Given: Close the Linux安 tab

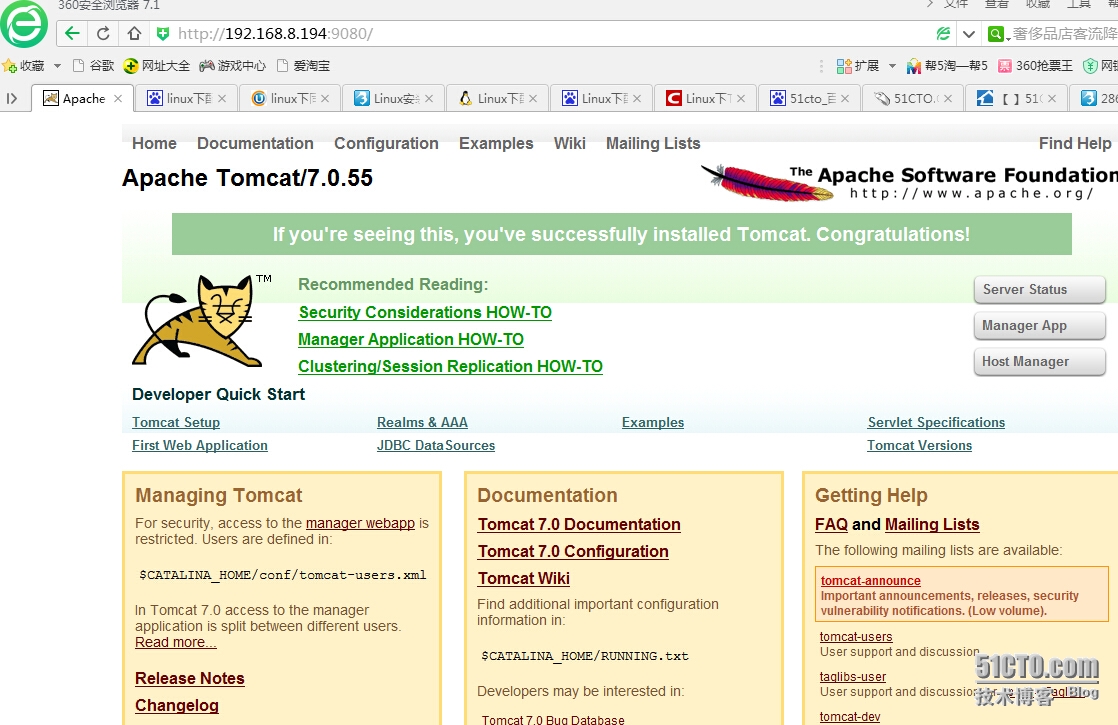Looking at the screenshot, I should (429, 98).
